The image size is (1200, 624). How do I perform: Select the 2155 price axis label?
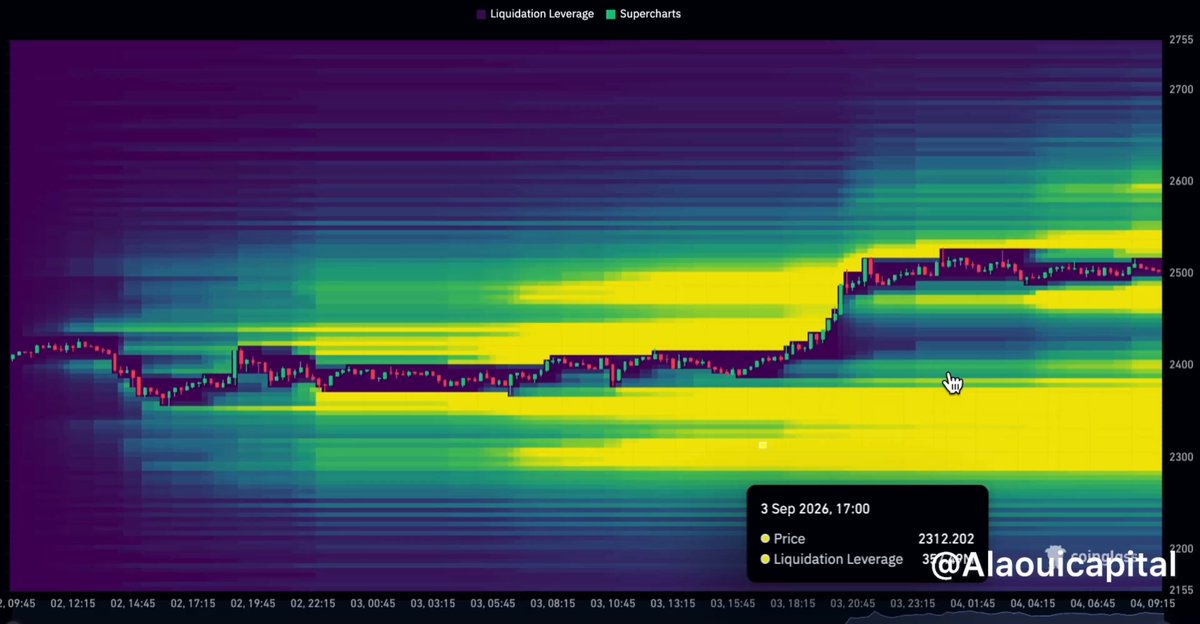[1181, 590]
